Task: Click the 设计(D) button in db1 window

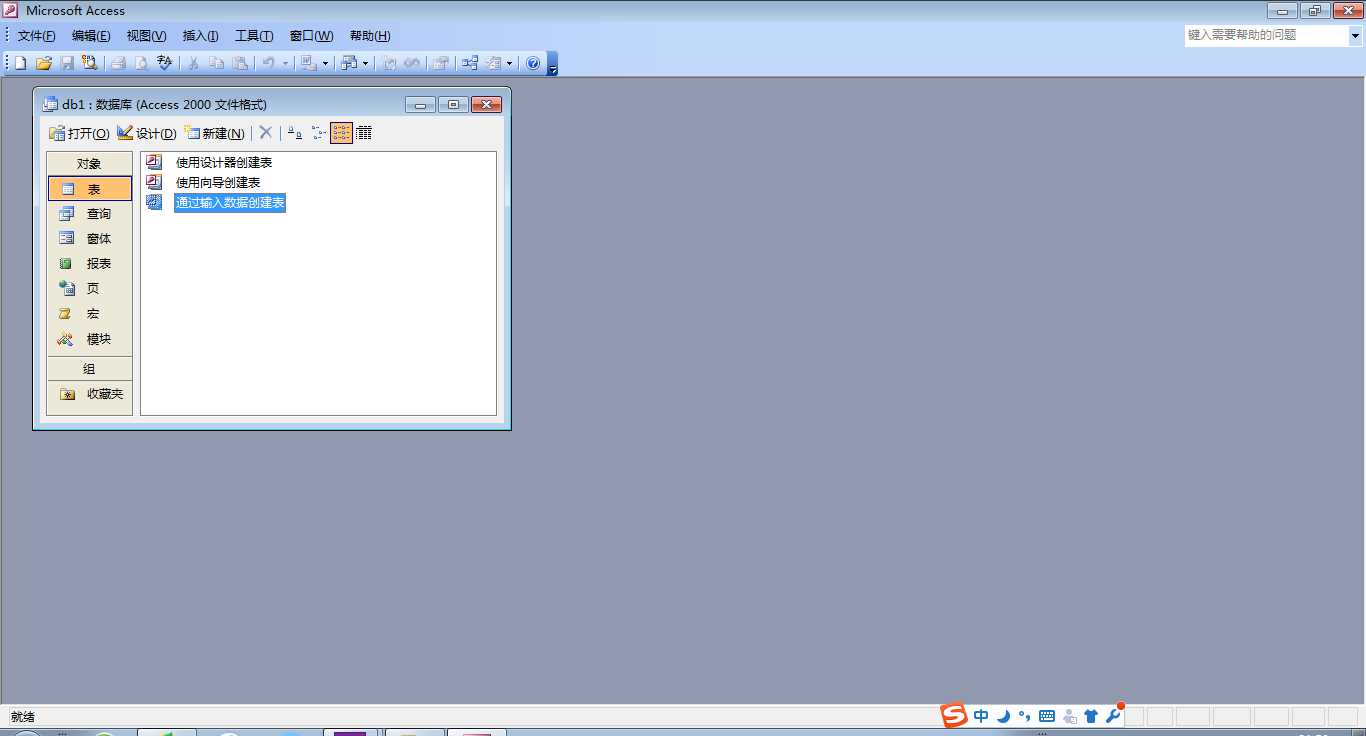Action: [147, 133]
